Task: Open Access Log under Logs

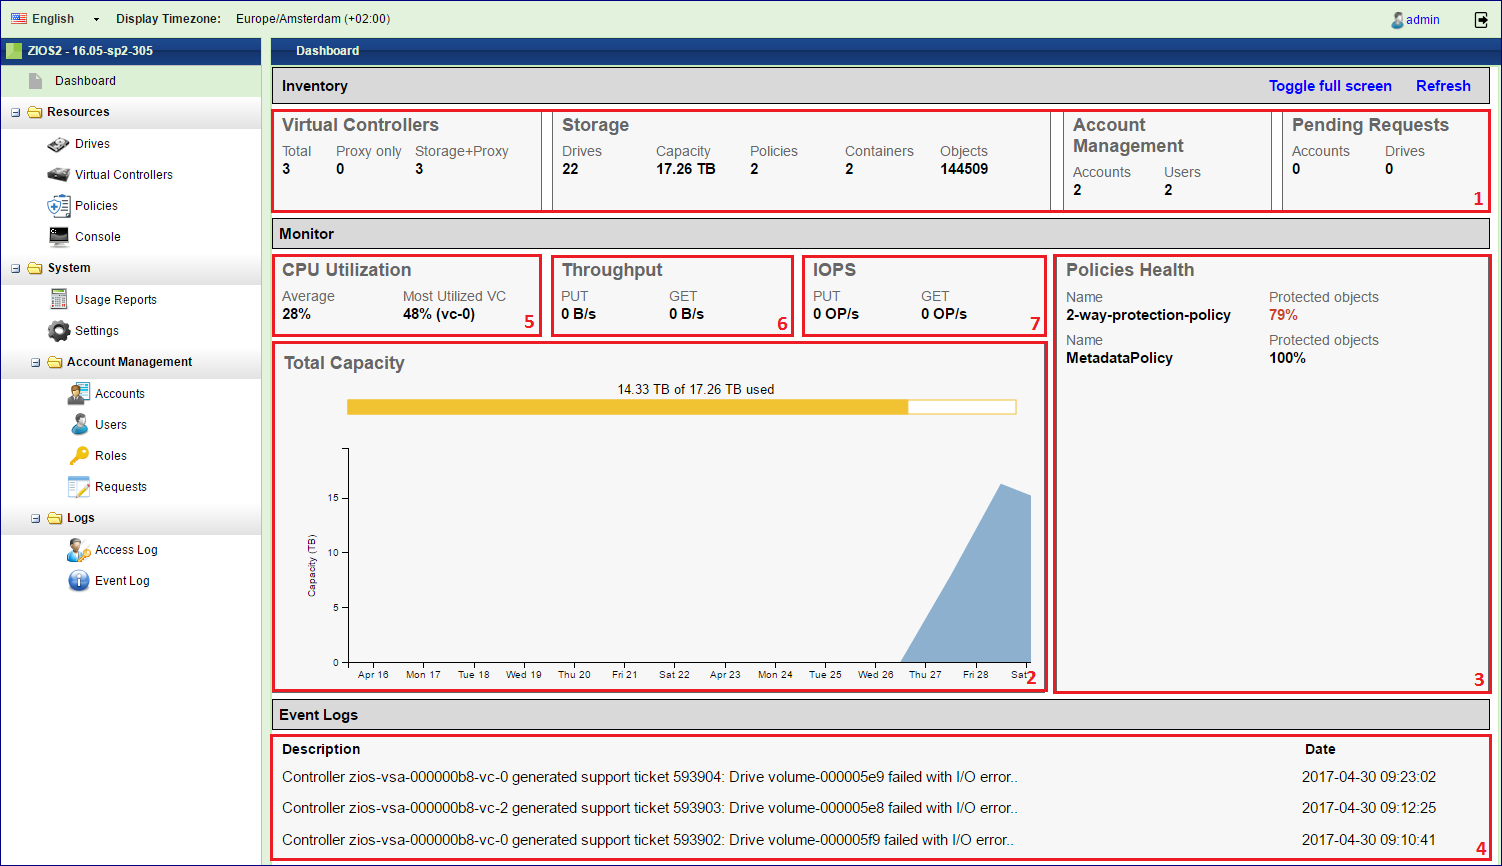Action: (126, 550)
